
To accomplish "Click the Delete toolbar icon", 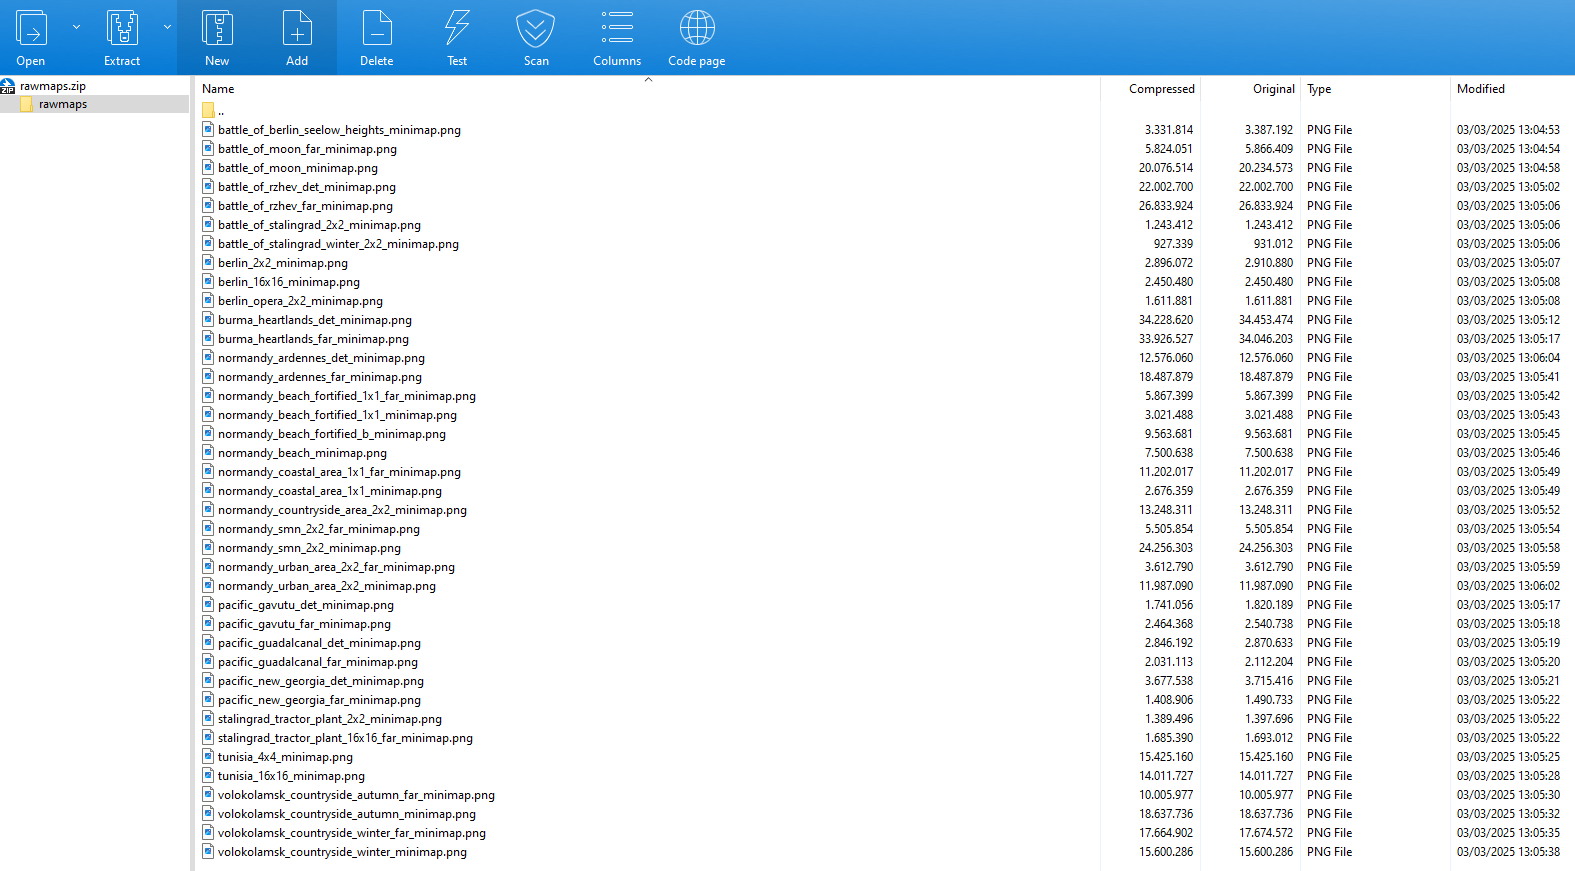I will (x=377, y=28).
